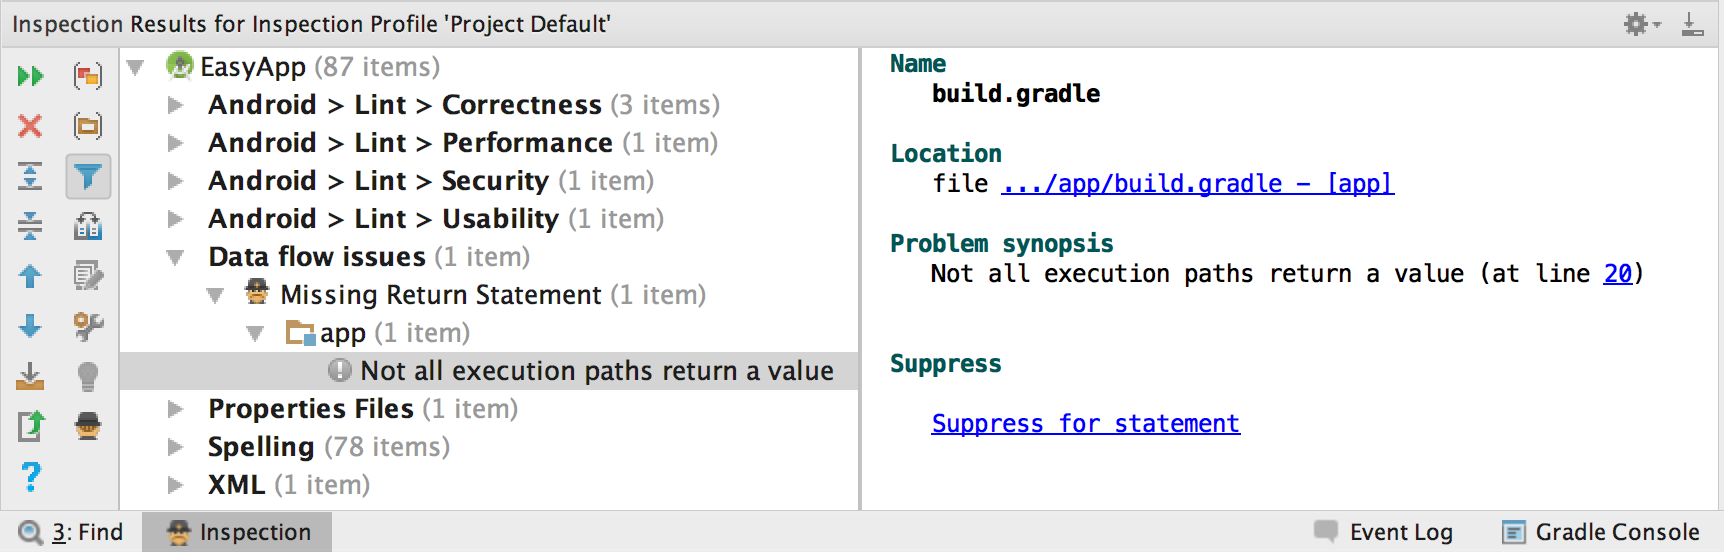Export inspection results with tray arrow icon

31,376
